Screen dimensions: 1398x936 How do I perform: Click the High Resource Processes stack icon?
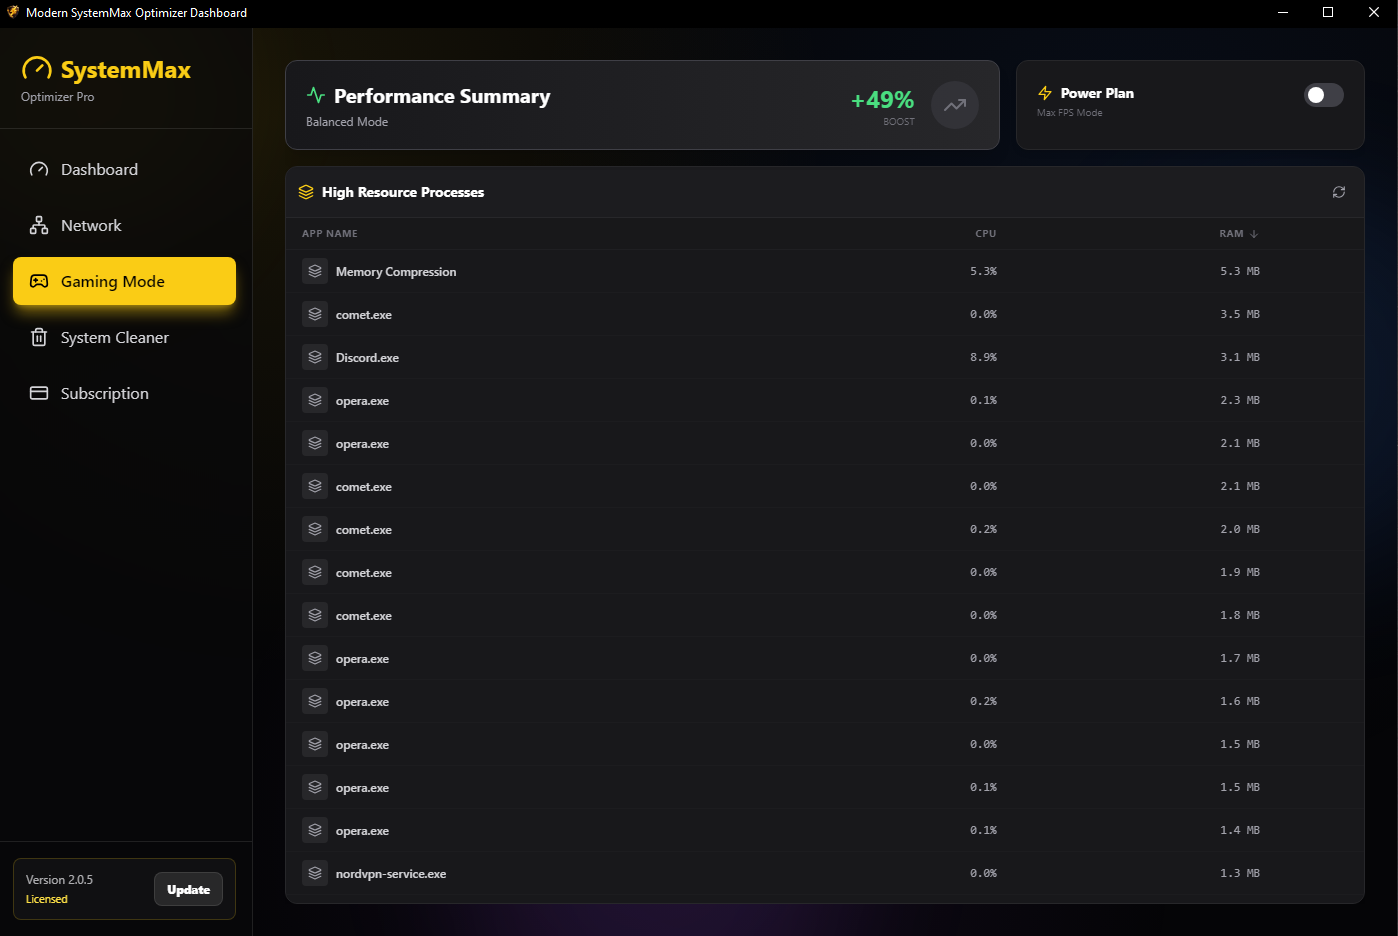(x=306, y=192)
